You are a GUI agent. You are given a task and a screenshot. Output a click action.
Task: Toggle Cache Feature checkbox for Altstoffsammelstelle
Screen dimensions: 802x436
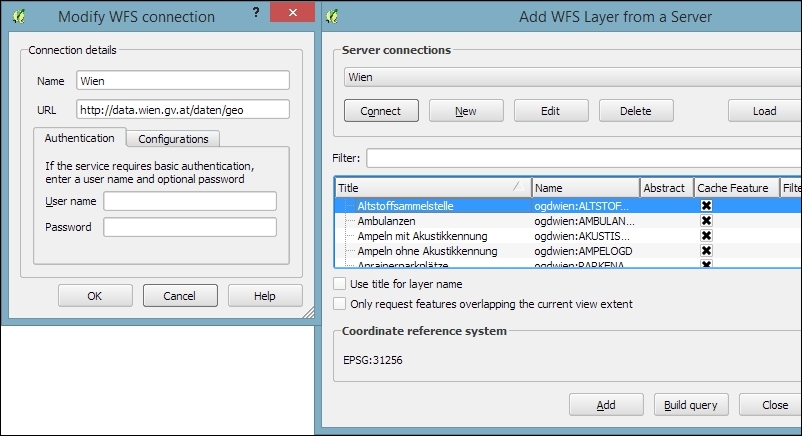pyautogui.click(x=706, y=206)
